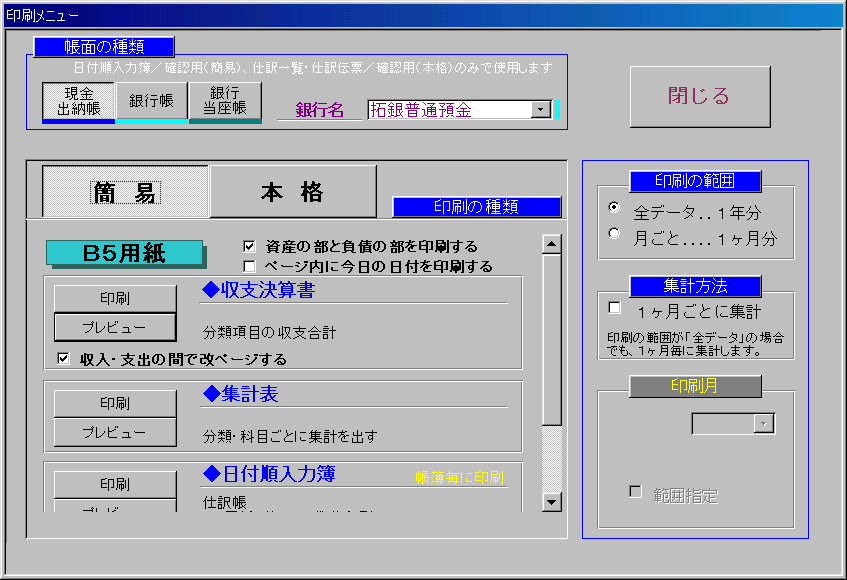
Task: Toggle 収入・支出の間で改ページする checkbox
Action: click(64, 359)
